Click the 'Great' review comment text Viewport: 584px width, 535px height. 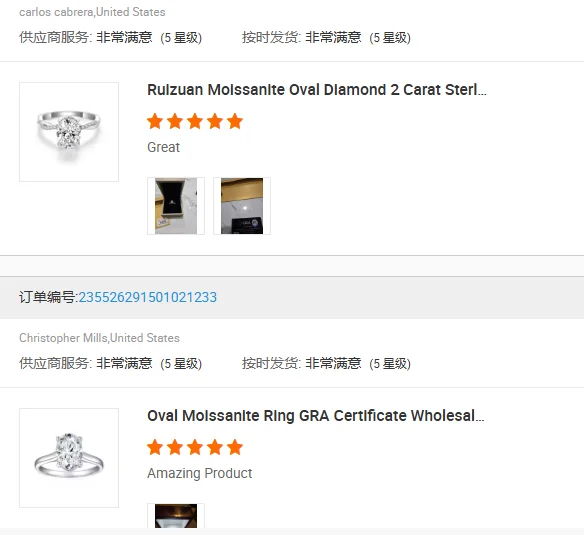(164, 147)
